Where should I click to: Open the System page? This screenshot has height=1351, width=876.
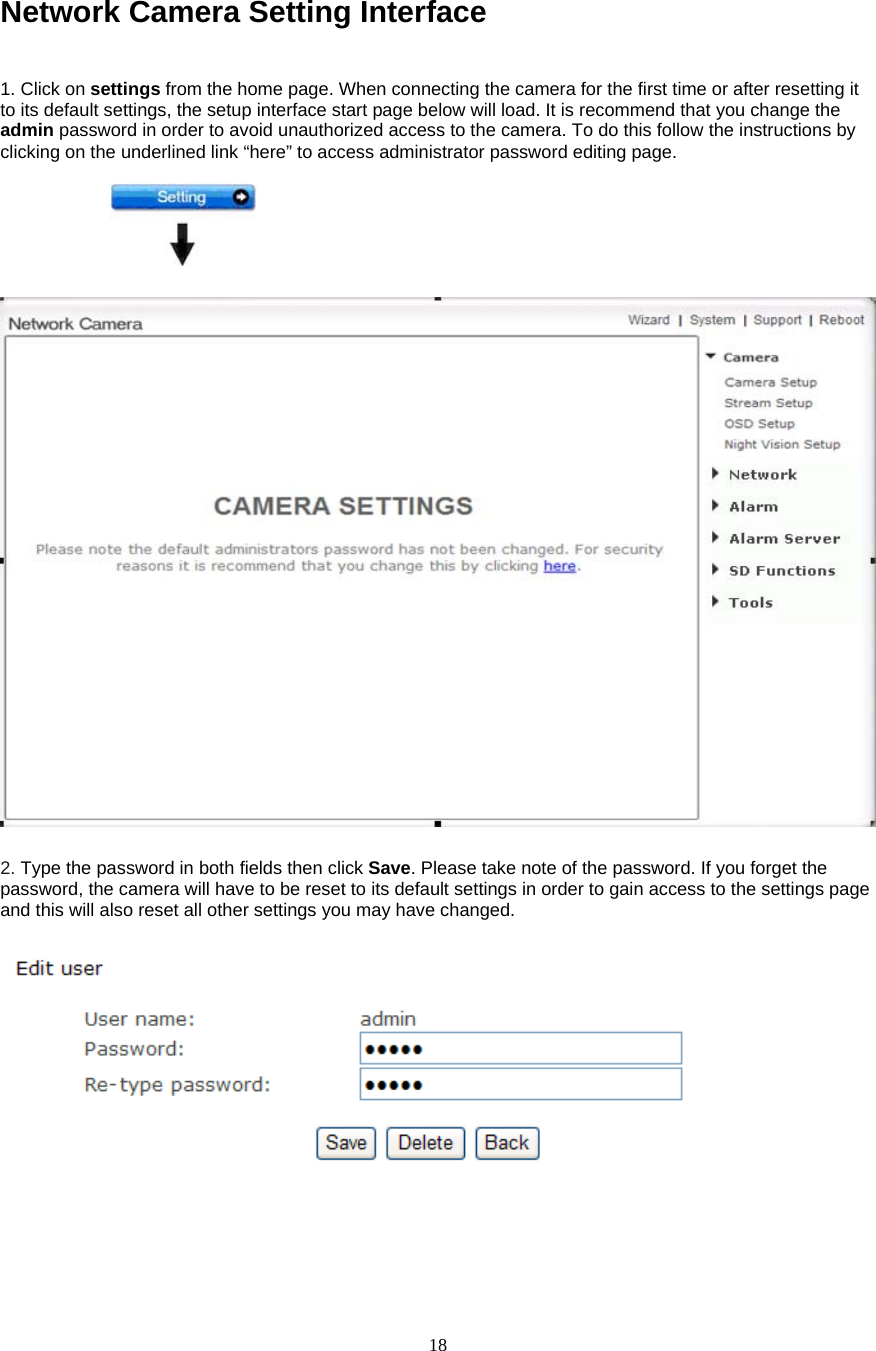(x=712, y=320)
